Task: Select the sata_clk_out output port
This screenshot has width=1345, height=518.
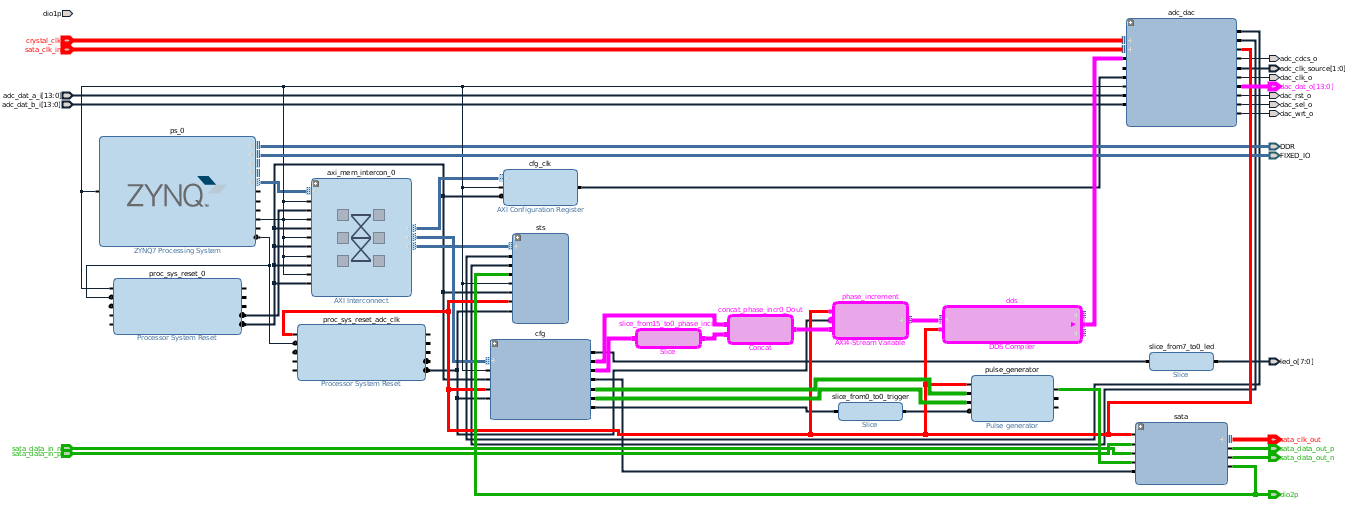Action: coord(1274,439)
